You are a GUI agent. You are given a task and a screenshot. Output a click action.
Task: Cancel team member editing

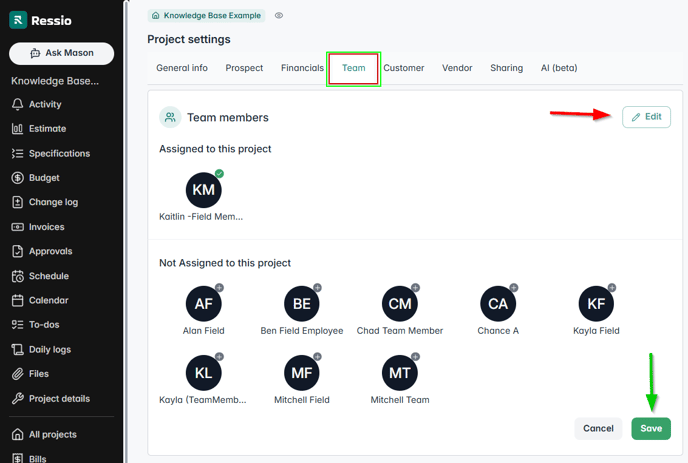click(598, 428)
